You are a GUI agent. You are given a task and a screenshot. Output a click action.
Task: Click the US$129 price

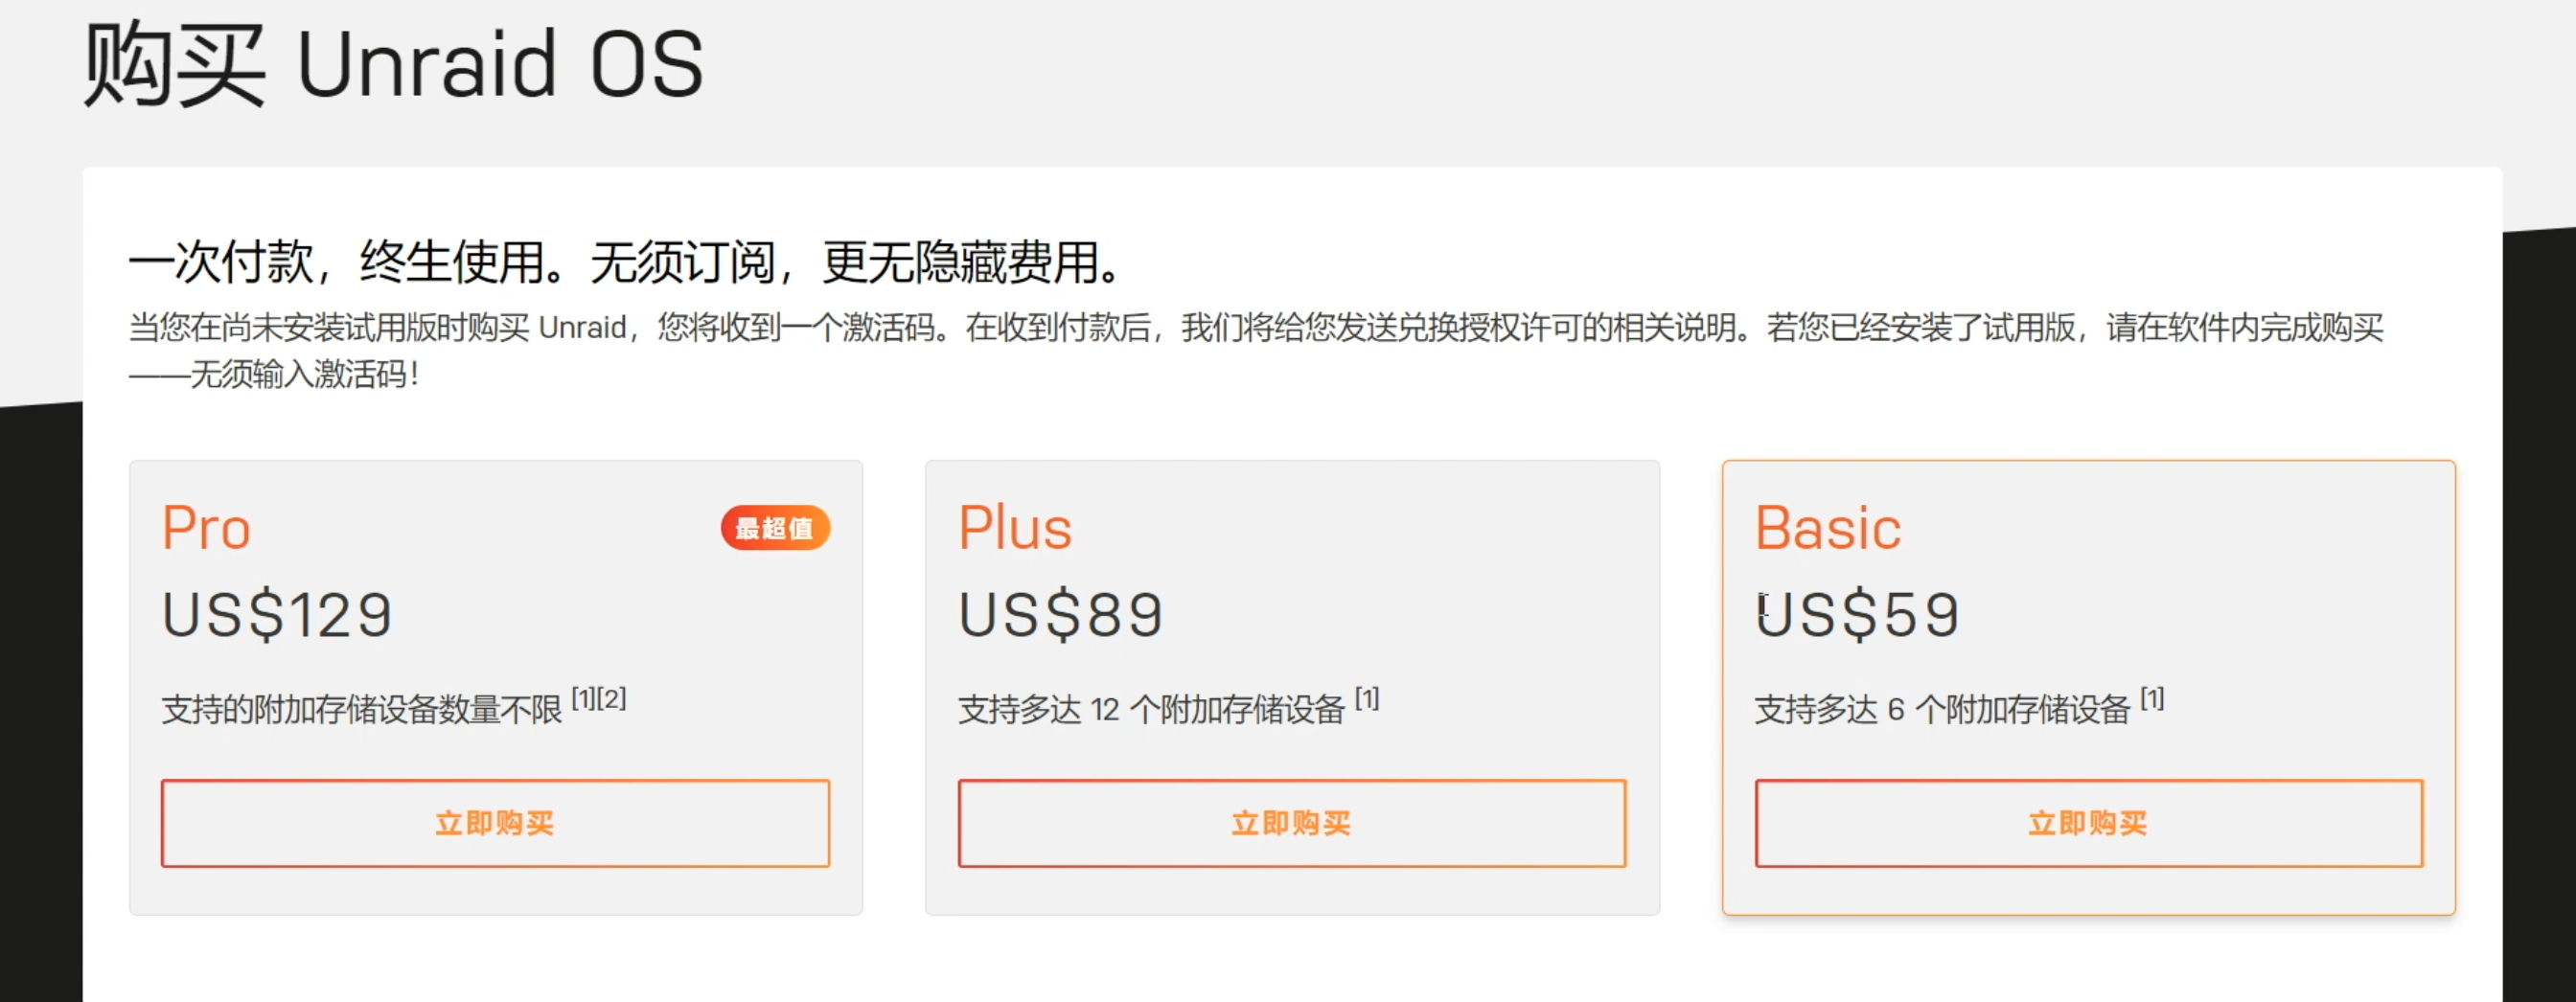click(277, 614)
